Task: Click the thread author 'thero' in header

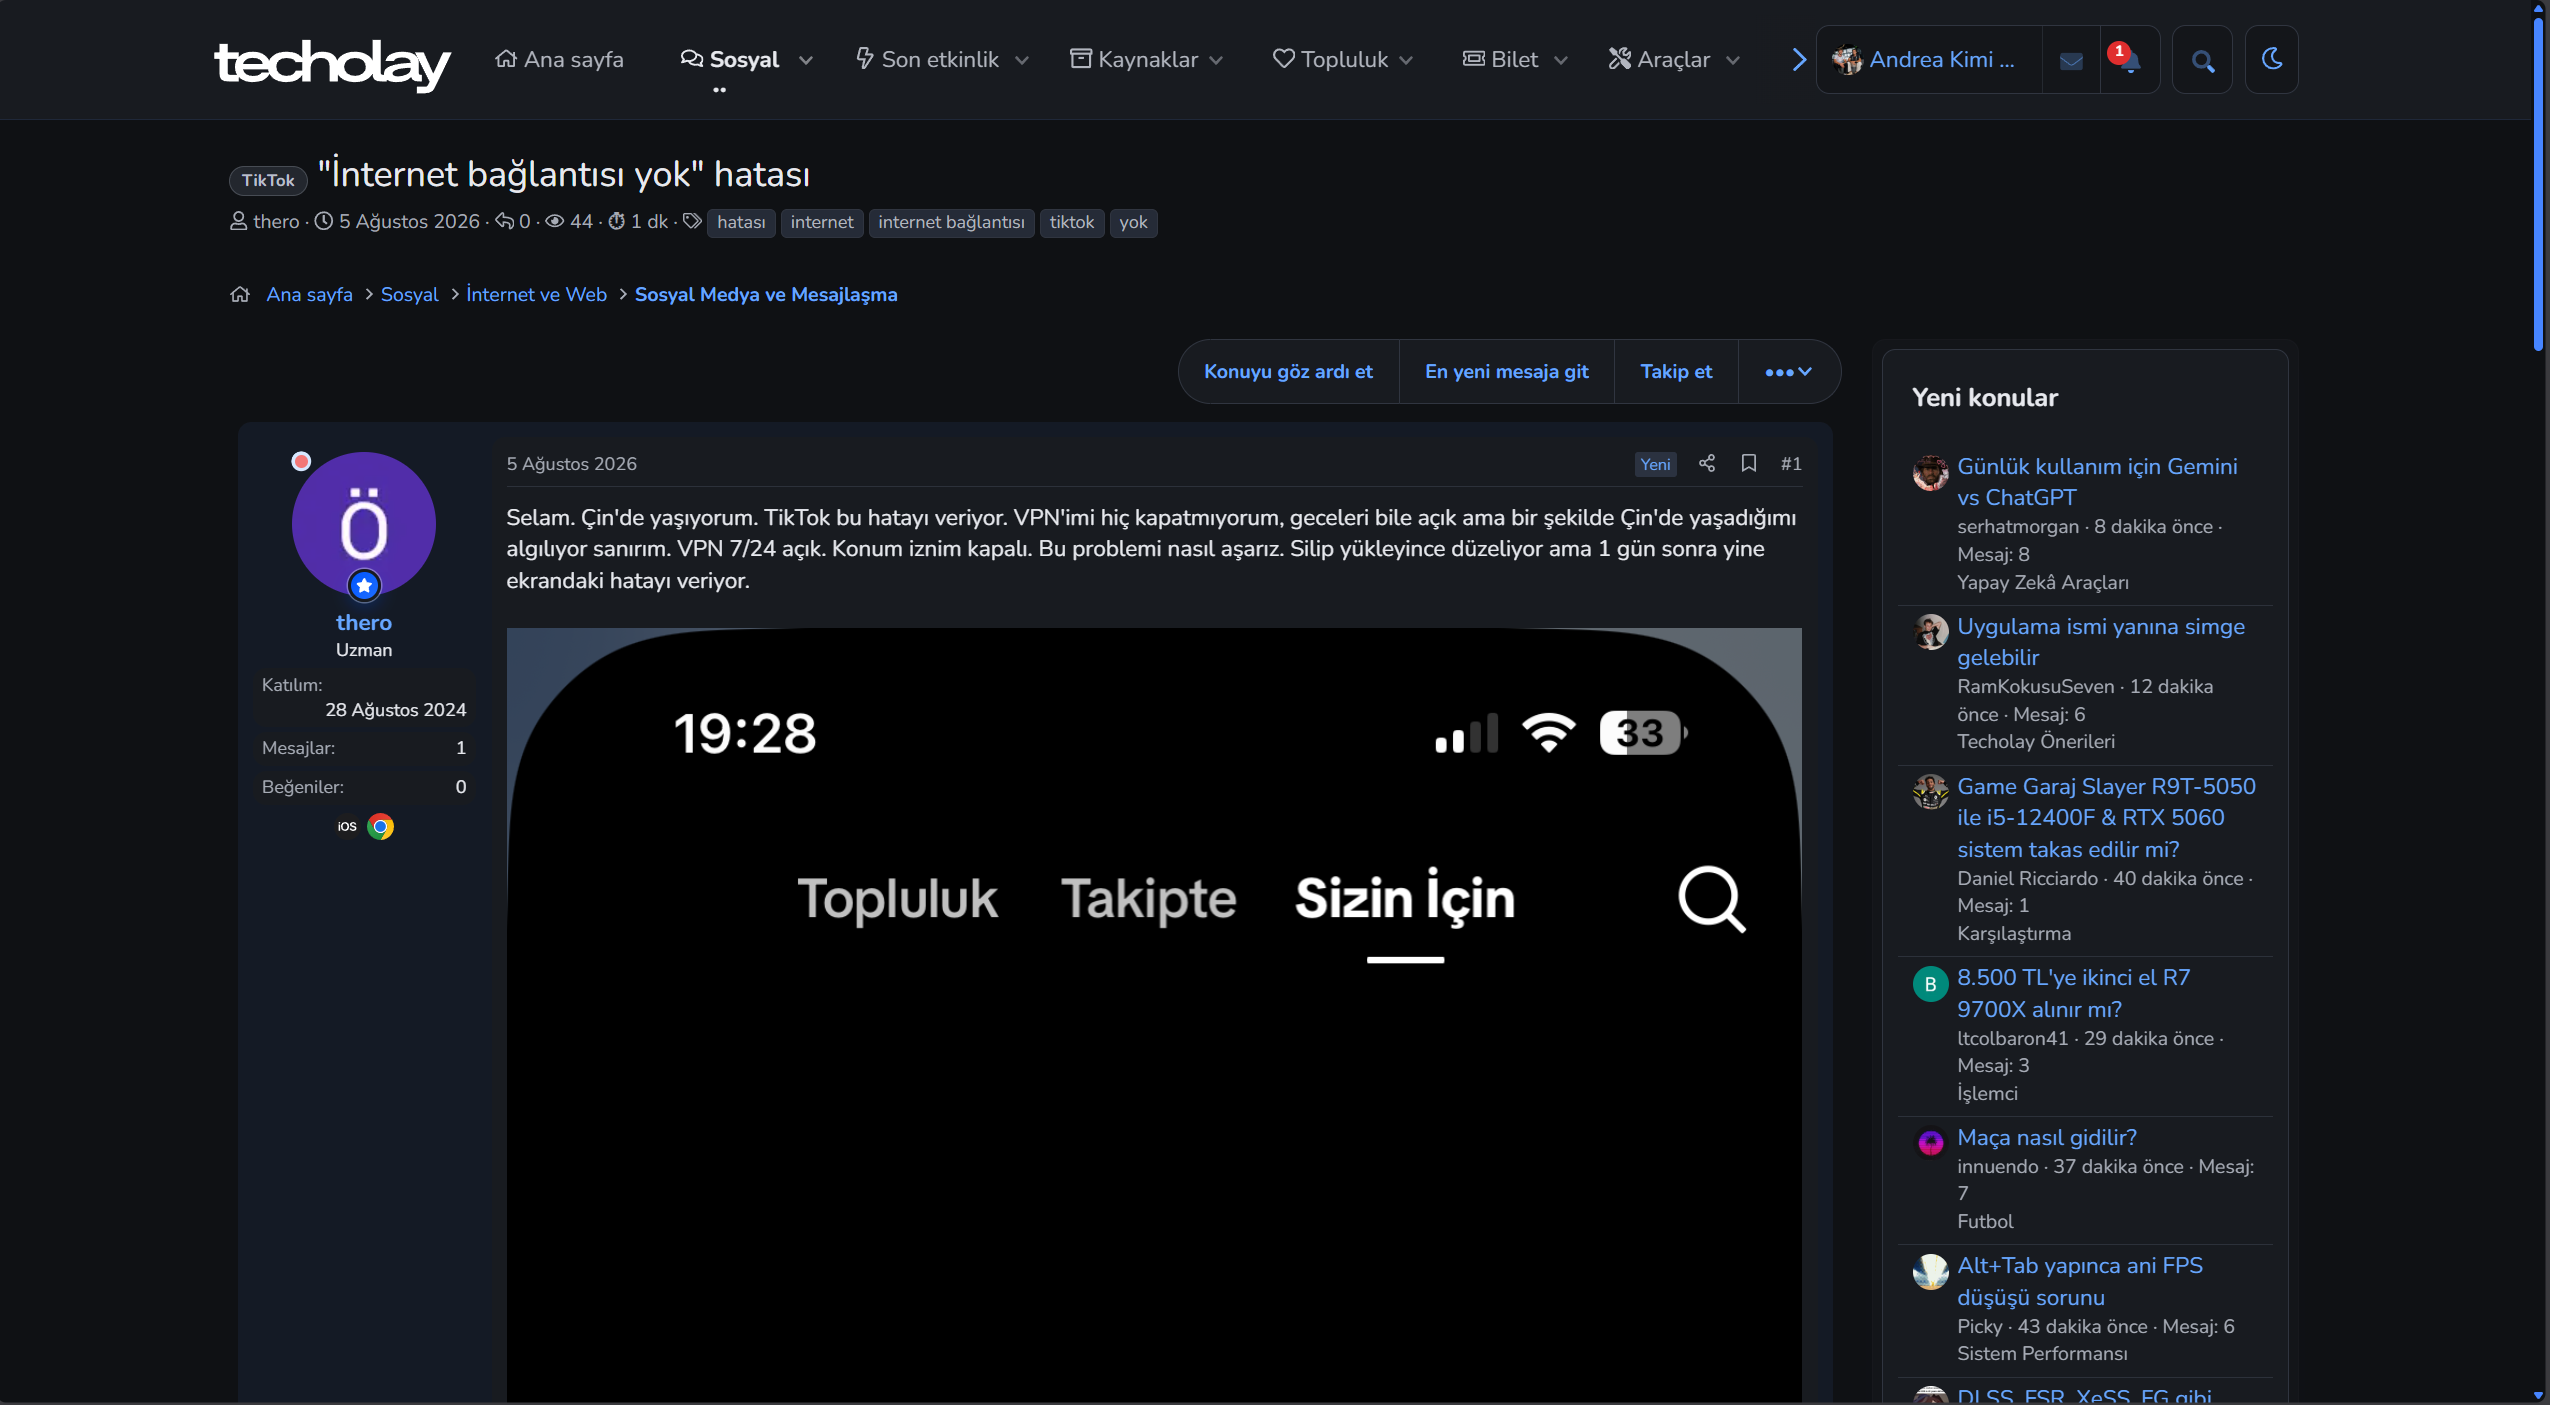Action: click(276, 221)
